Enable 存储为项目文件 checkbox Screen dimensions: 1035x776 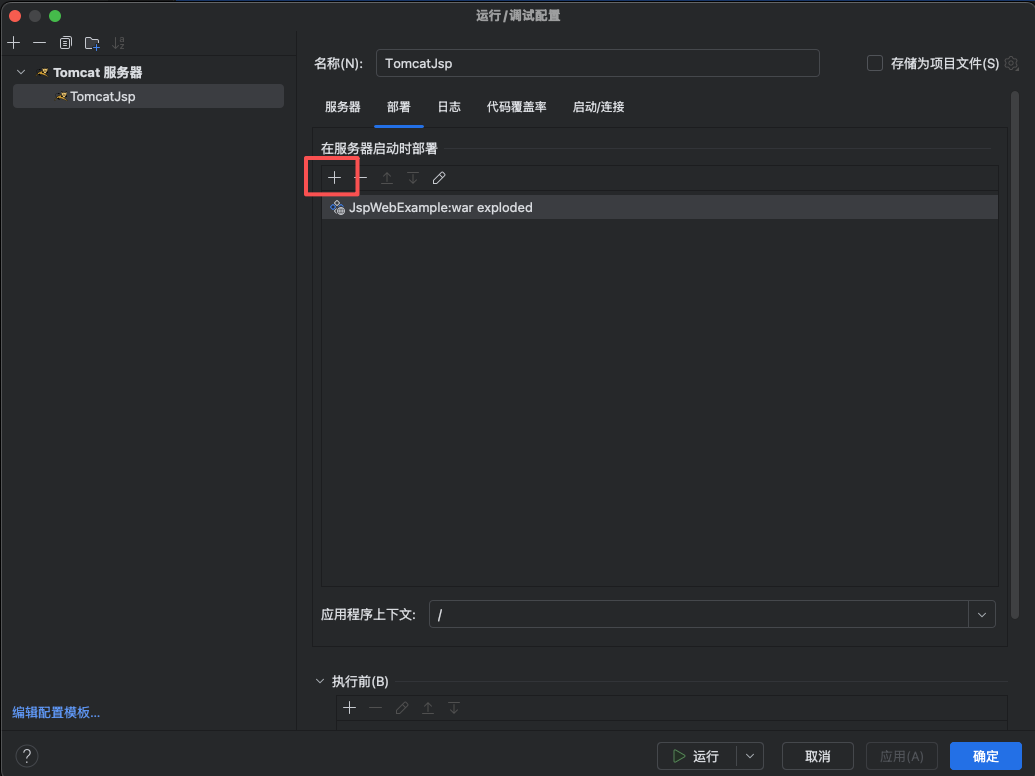pos(875,63)
